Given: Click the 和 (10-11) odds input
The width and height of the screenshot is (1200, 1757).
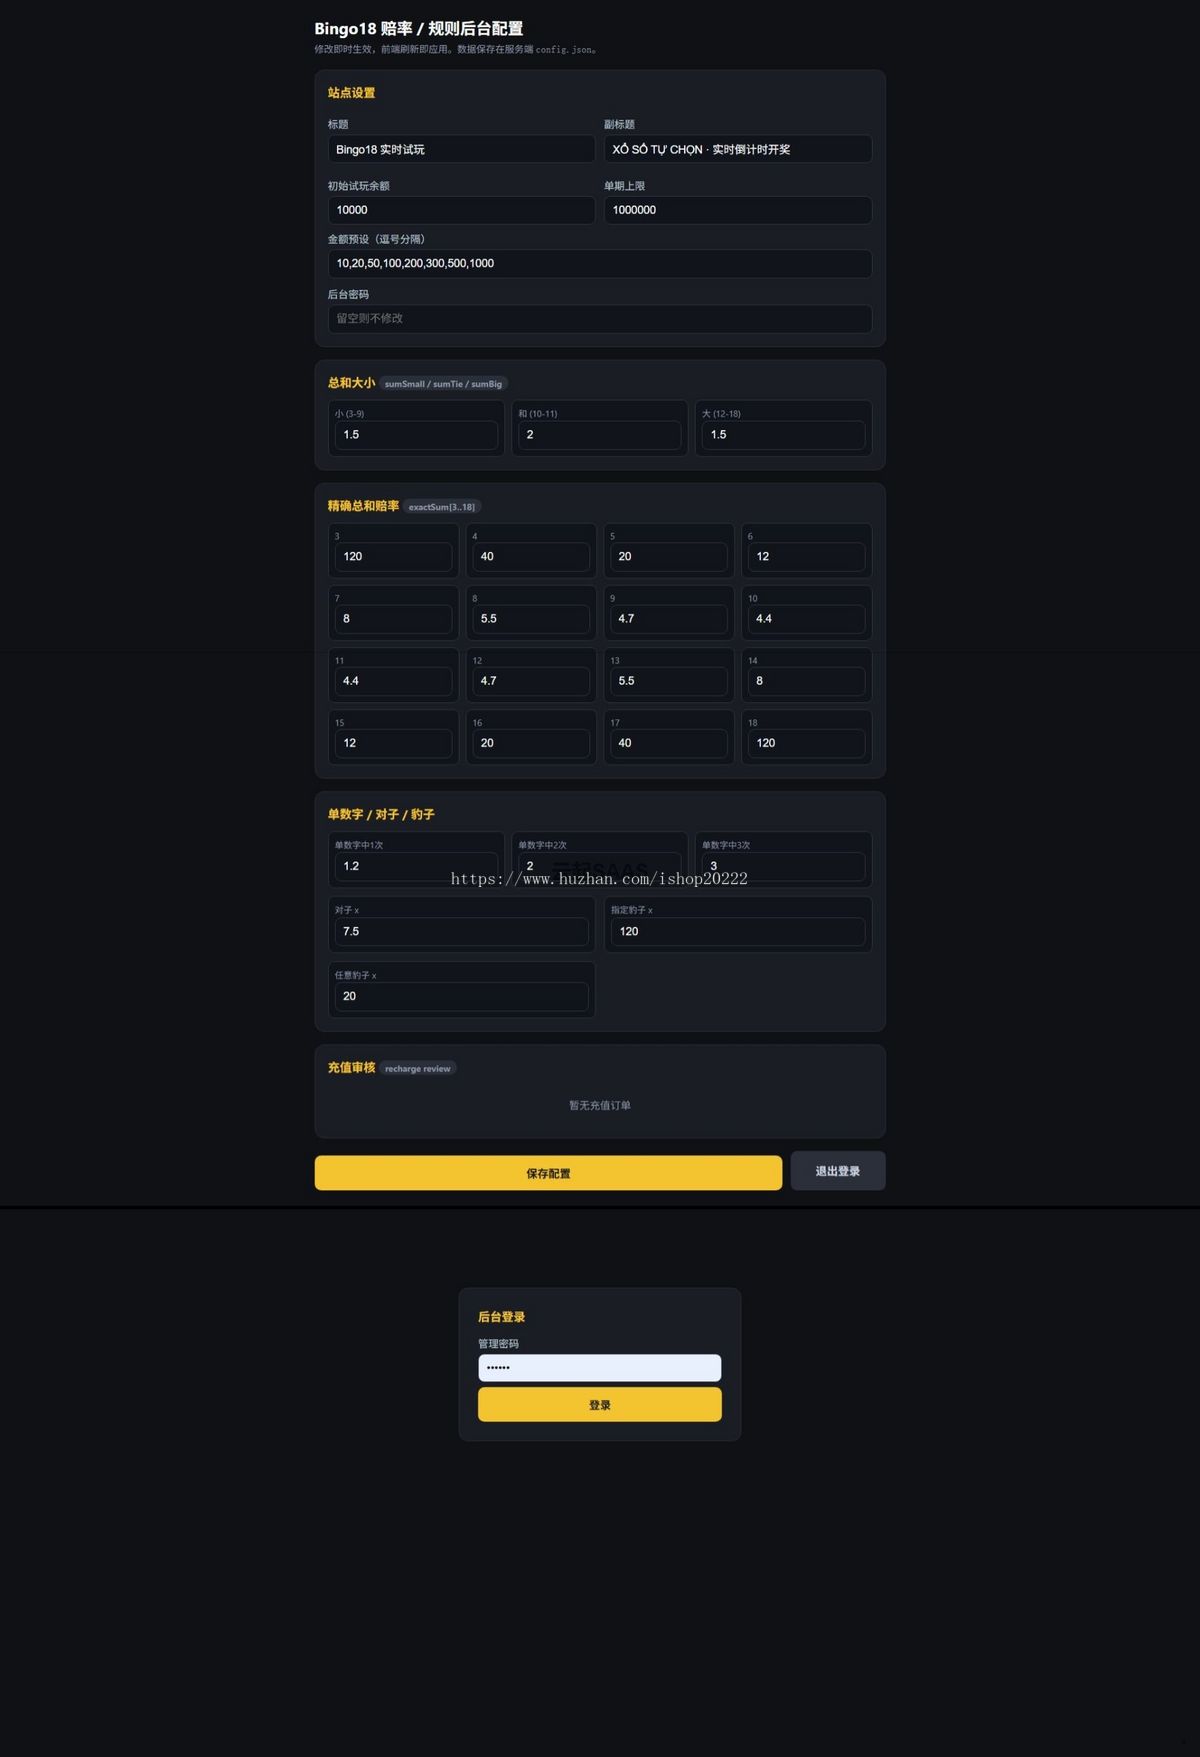Looking at the screenshot, I should [x=599, y=435].
